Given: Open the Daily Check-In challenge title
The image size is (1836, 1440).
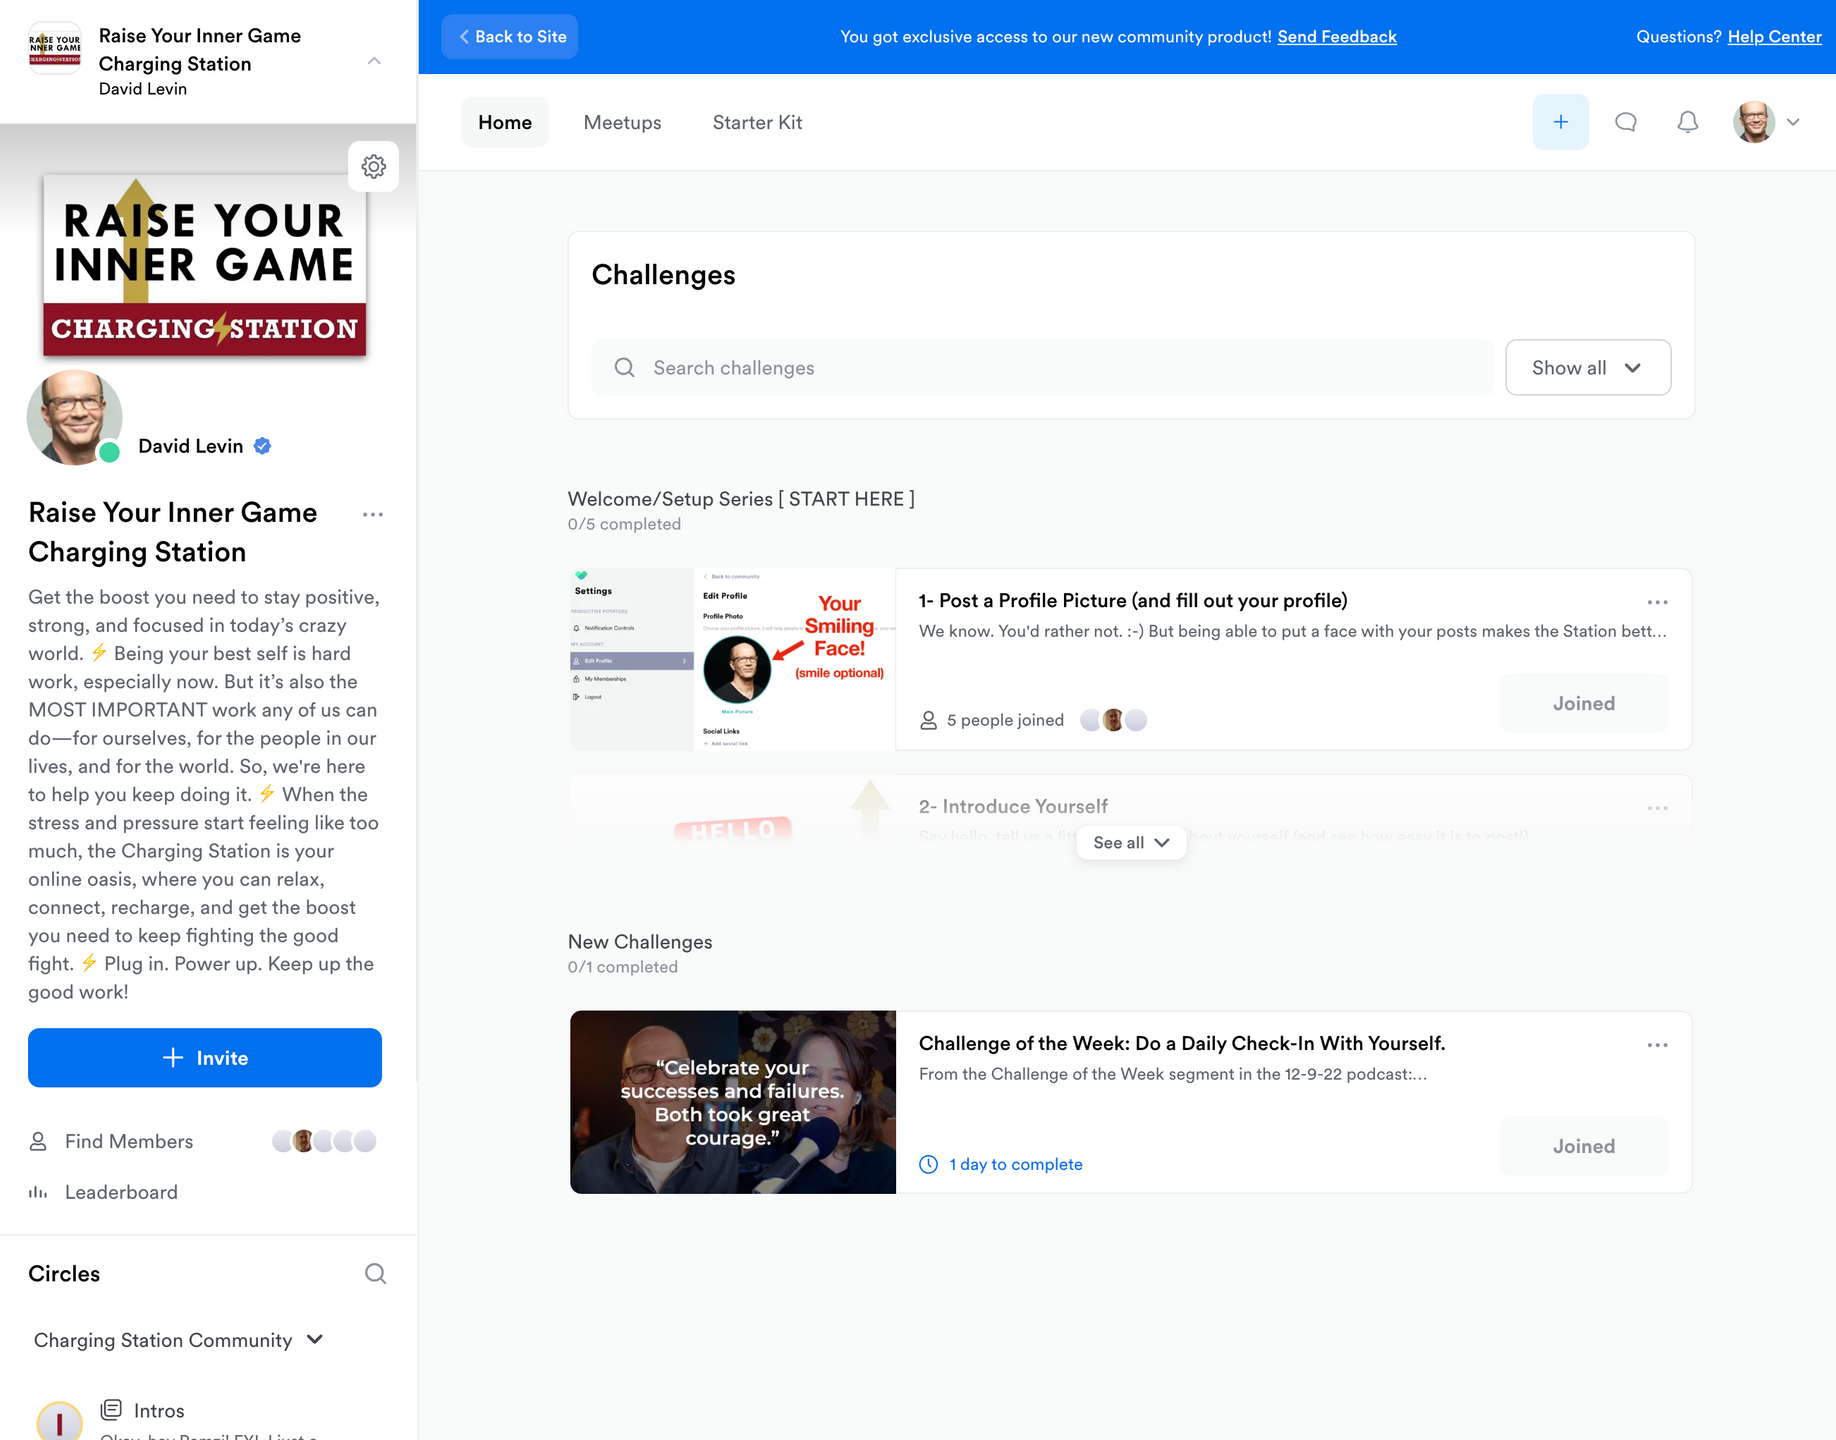Looking at the screenshot, I should point(1182,1043).
